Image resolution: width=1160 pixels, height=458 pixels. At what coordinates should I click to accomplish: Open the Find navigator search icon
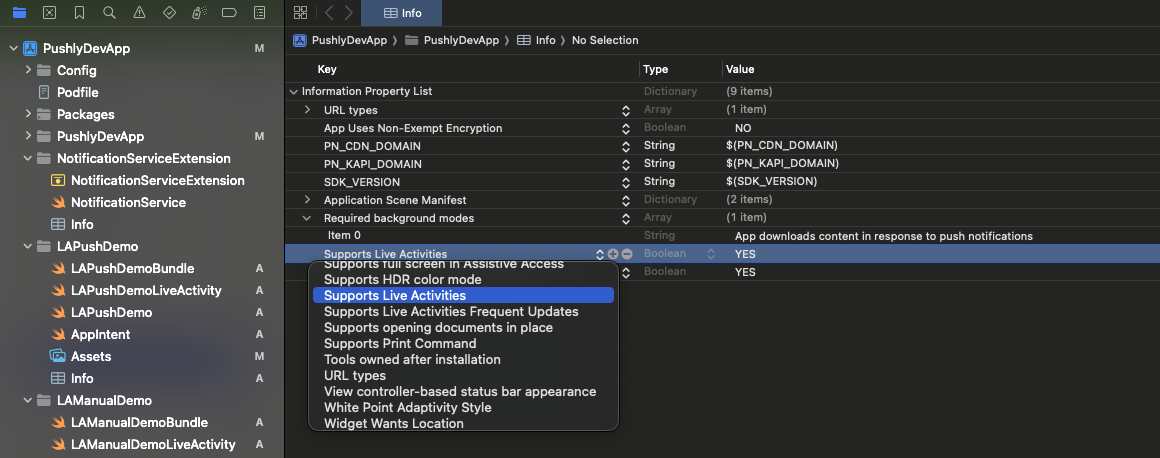coord(109,13)
